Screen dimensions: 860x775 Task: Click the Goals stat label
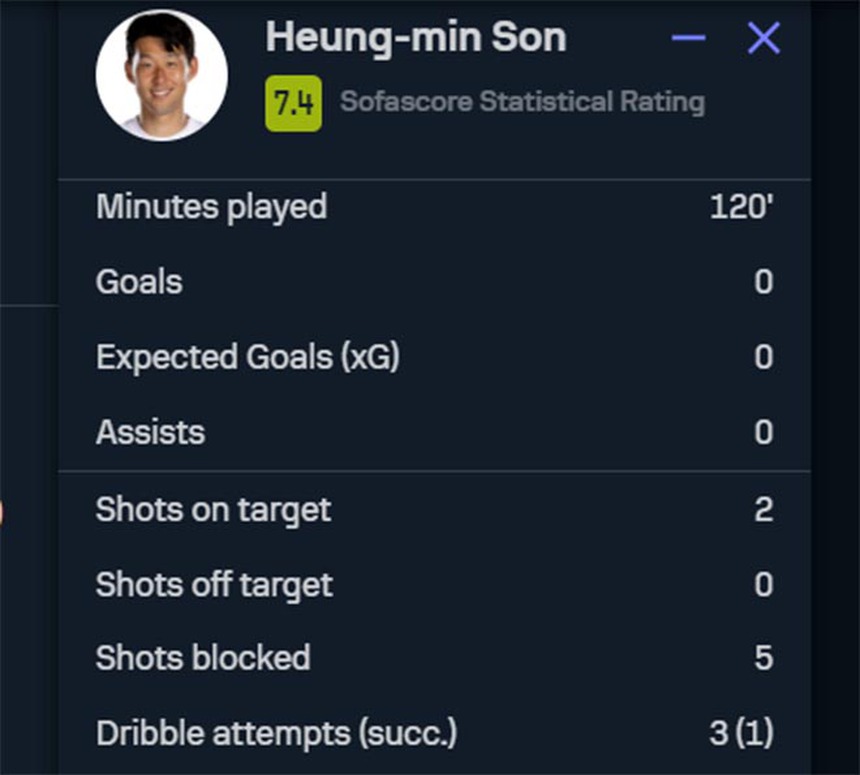[137, 282]
